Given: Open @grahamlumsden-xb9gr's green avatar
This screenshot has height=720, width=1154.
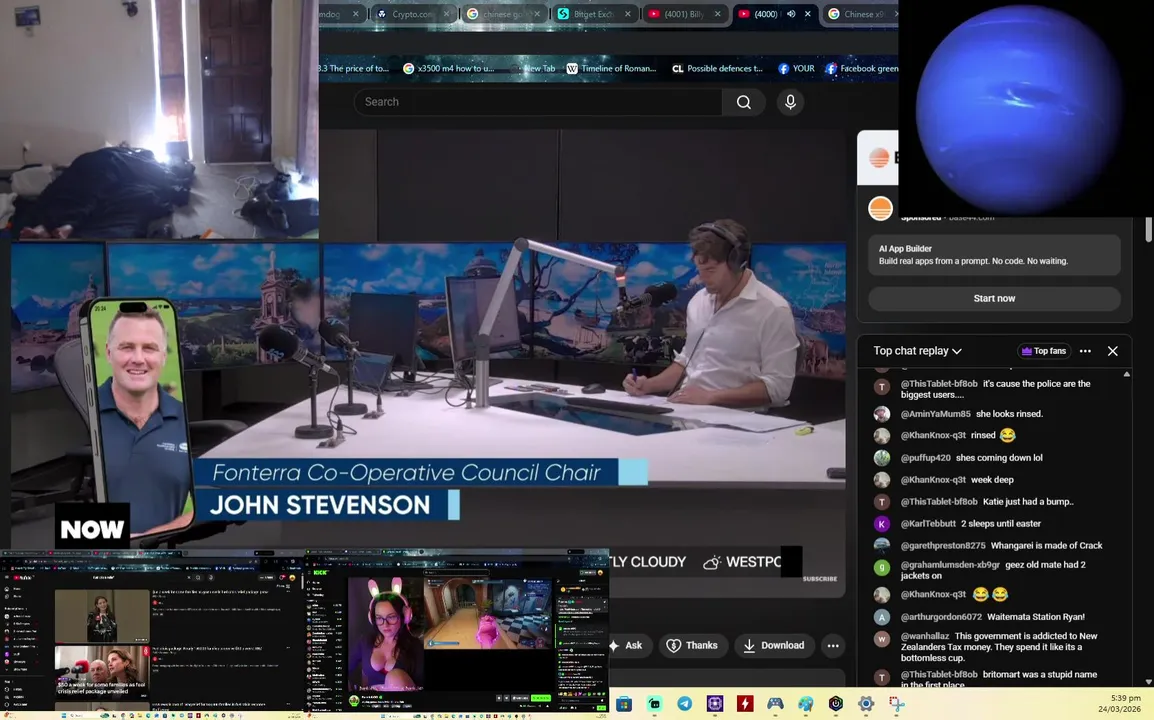Looking at the screenshot, I should pos(882,568).
